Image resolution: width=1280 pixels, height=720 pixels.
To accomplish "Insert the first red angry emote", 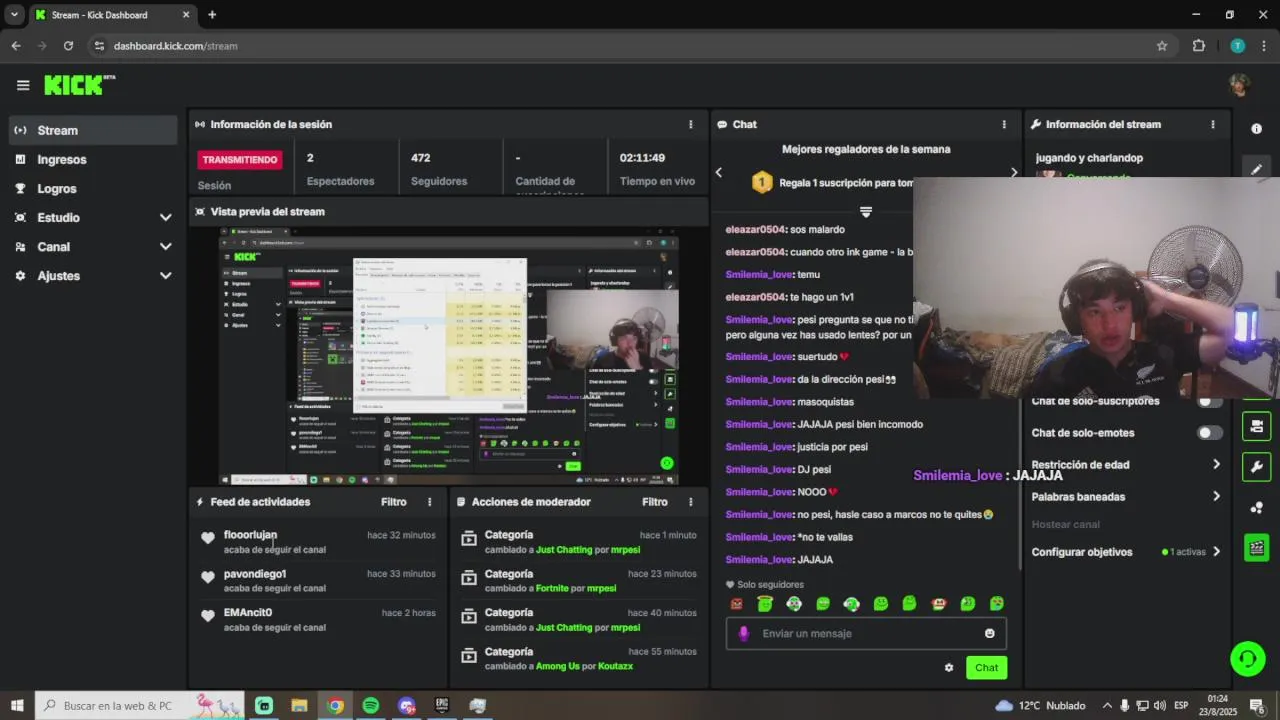I will [737, 604].
